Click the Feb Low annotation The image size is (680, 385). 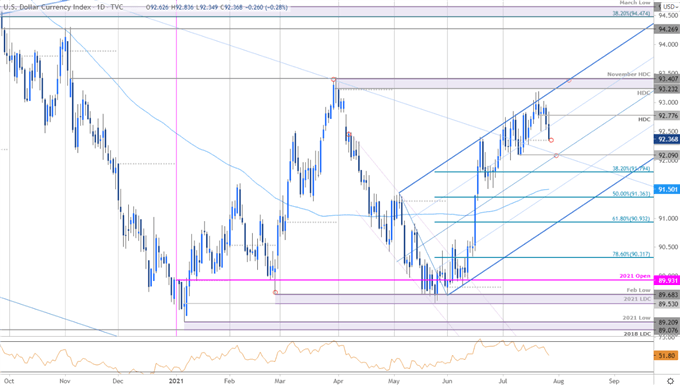click(639, 290)
